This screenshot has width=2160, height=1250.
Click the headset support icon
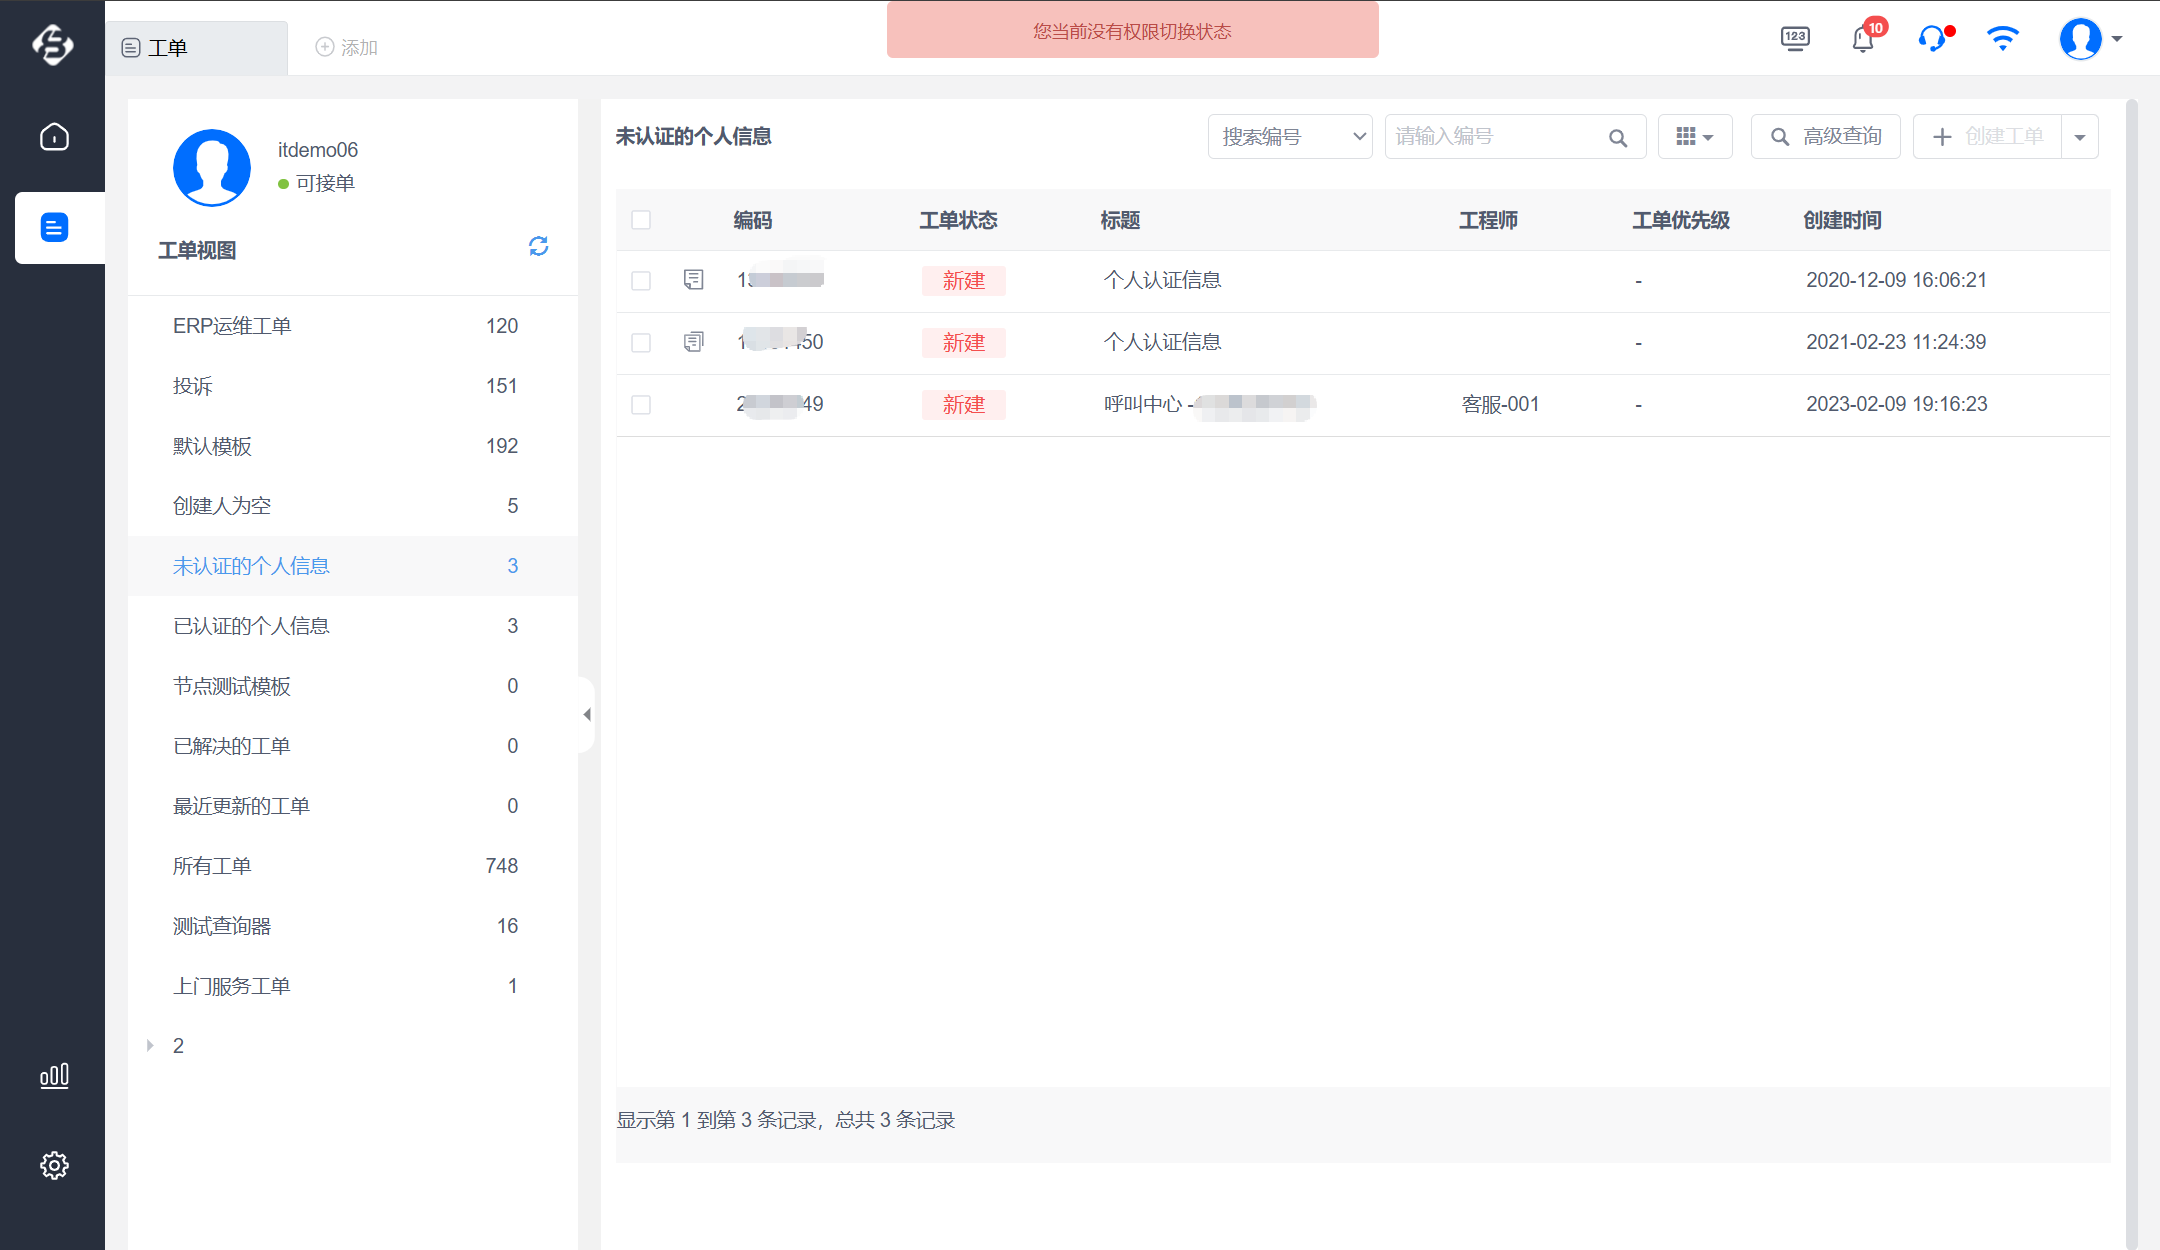click(1932, 39)
